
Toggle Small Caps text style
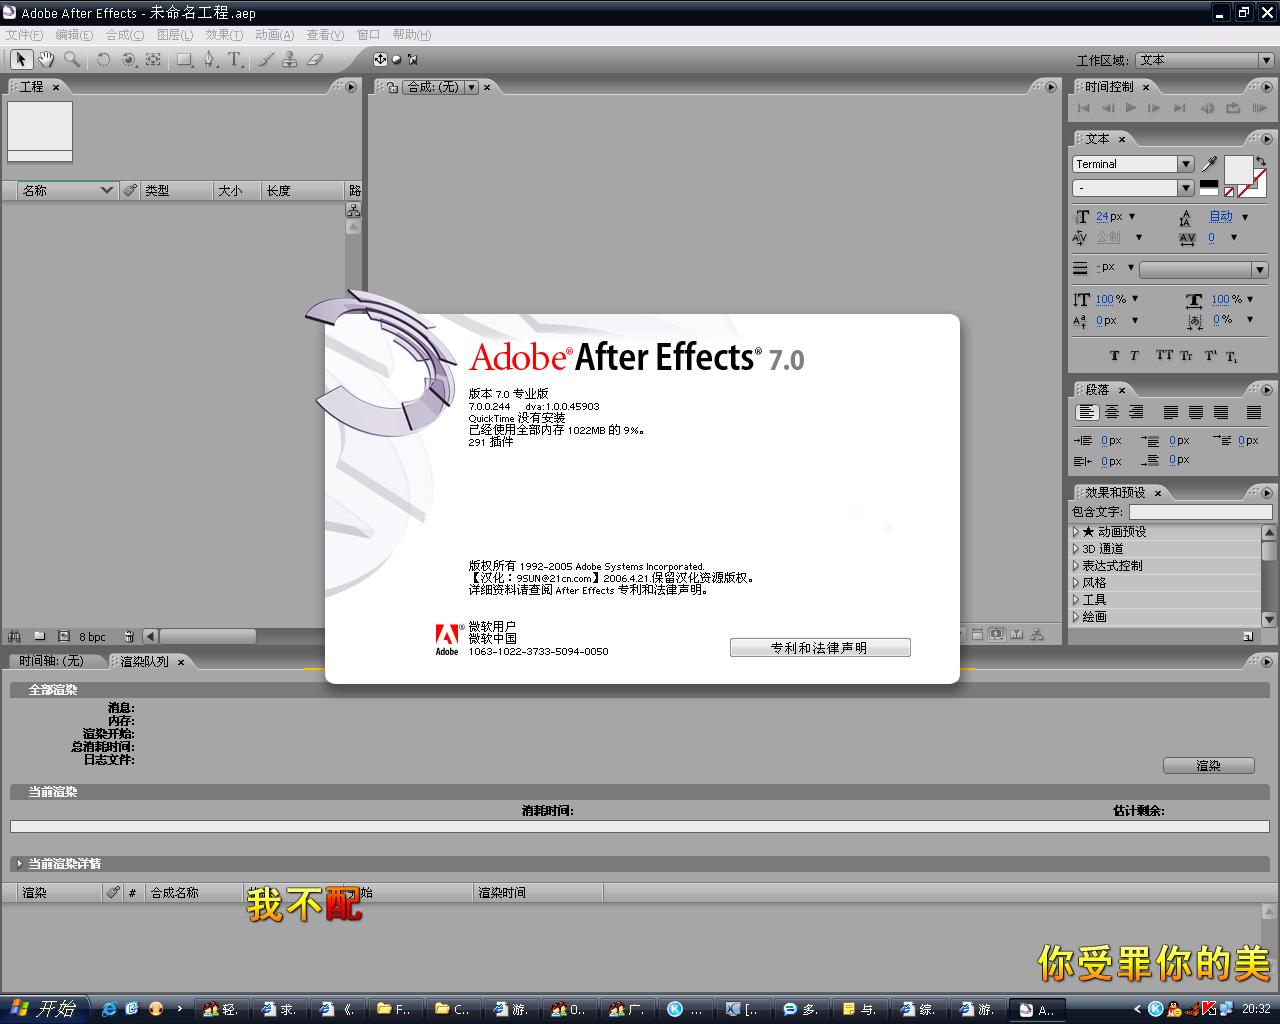pyautogui.click(x=1186, y=356)
